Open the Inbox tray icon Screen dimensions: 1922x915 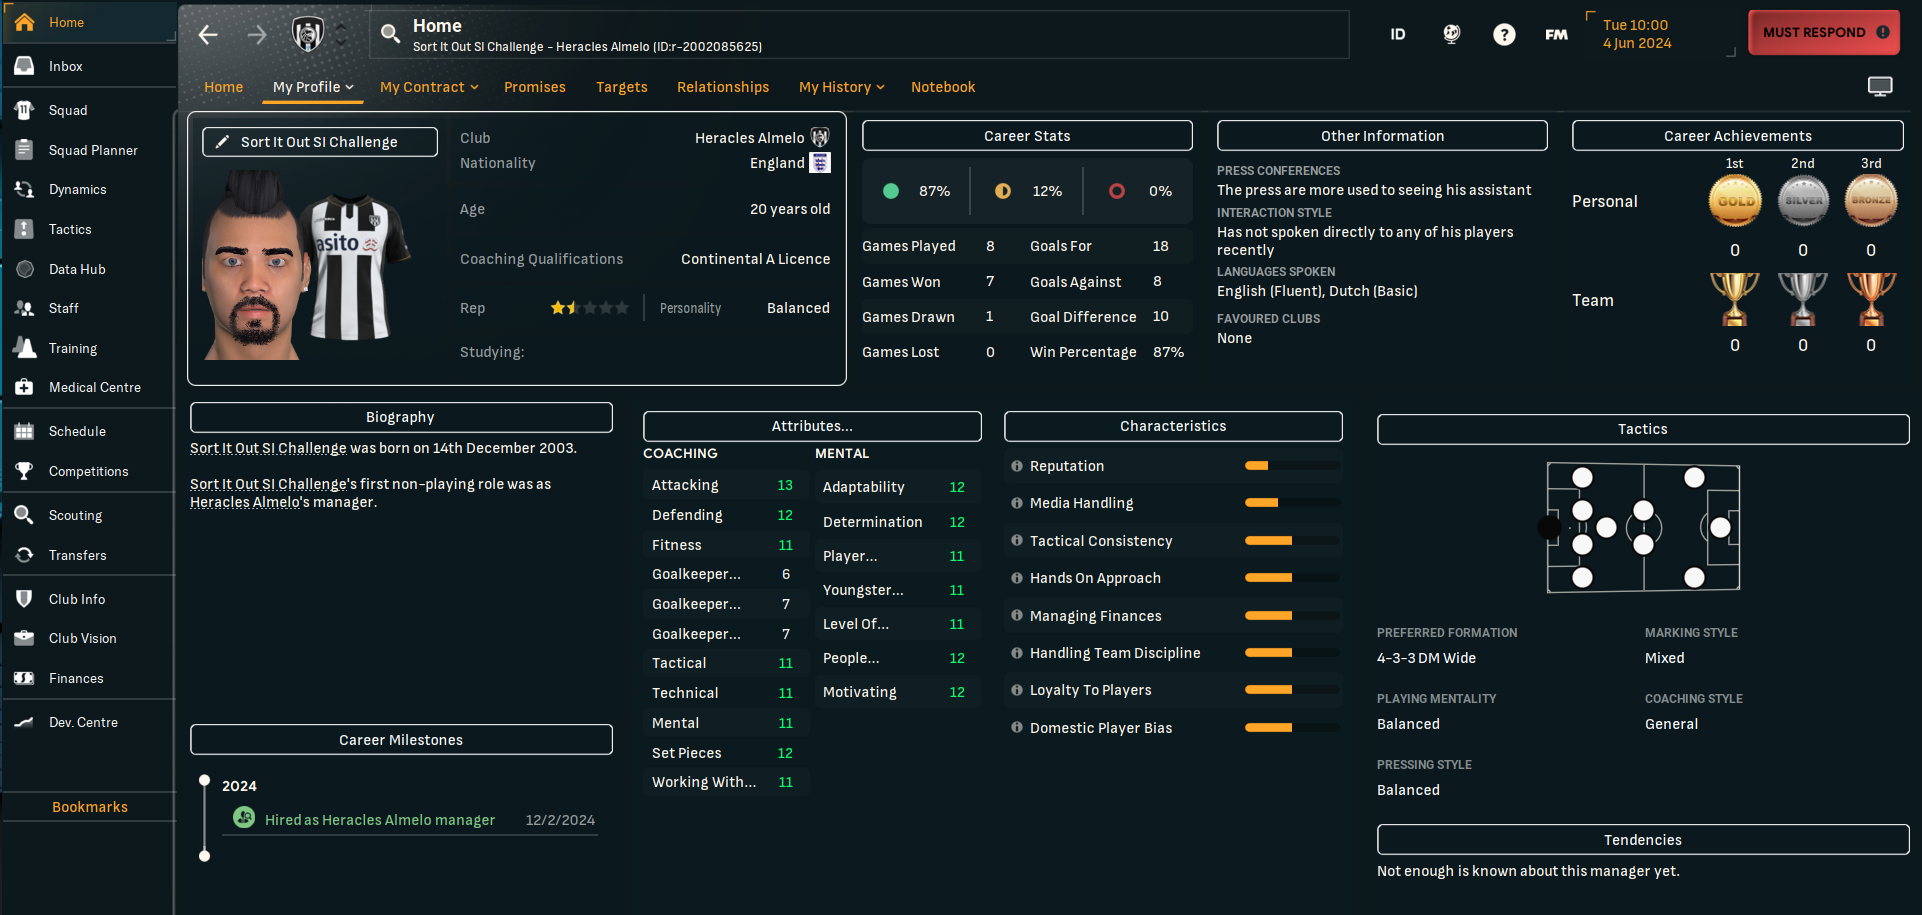pos(25,66)
